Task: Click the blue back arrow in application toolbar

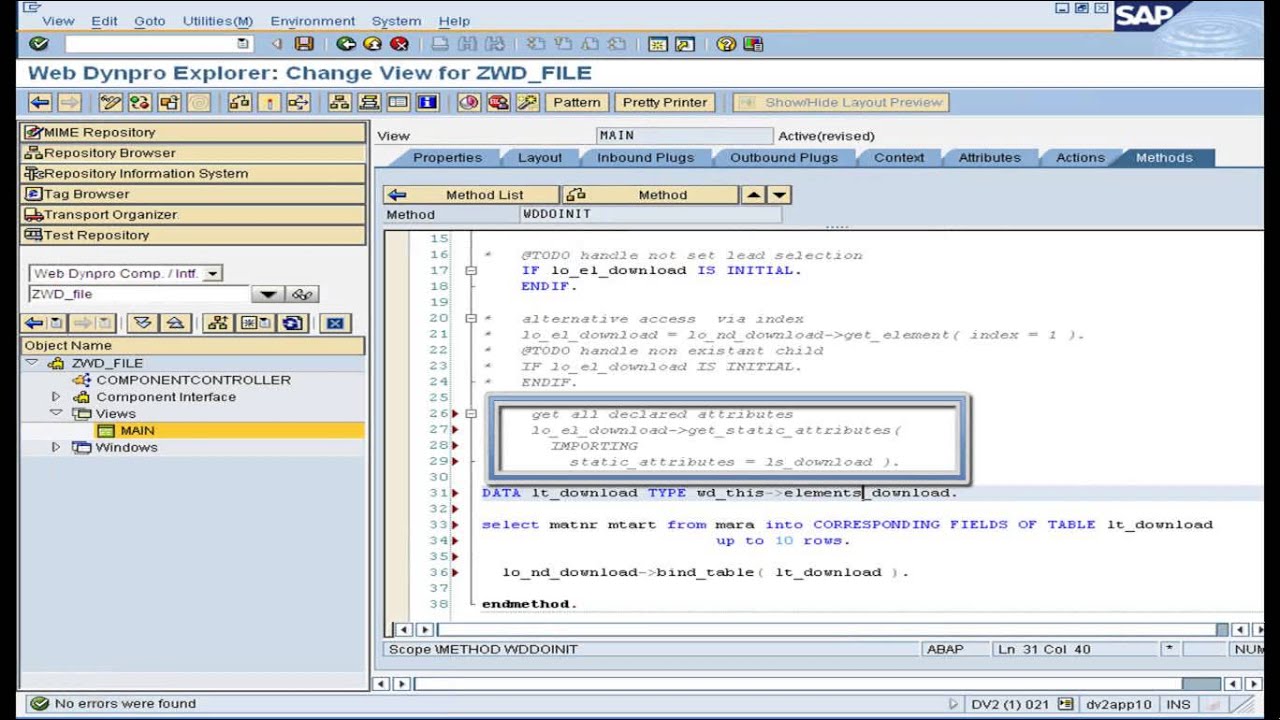Action: tap(40, 102)
